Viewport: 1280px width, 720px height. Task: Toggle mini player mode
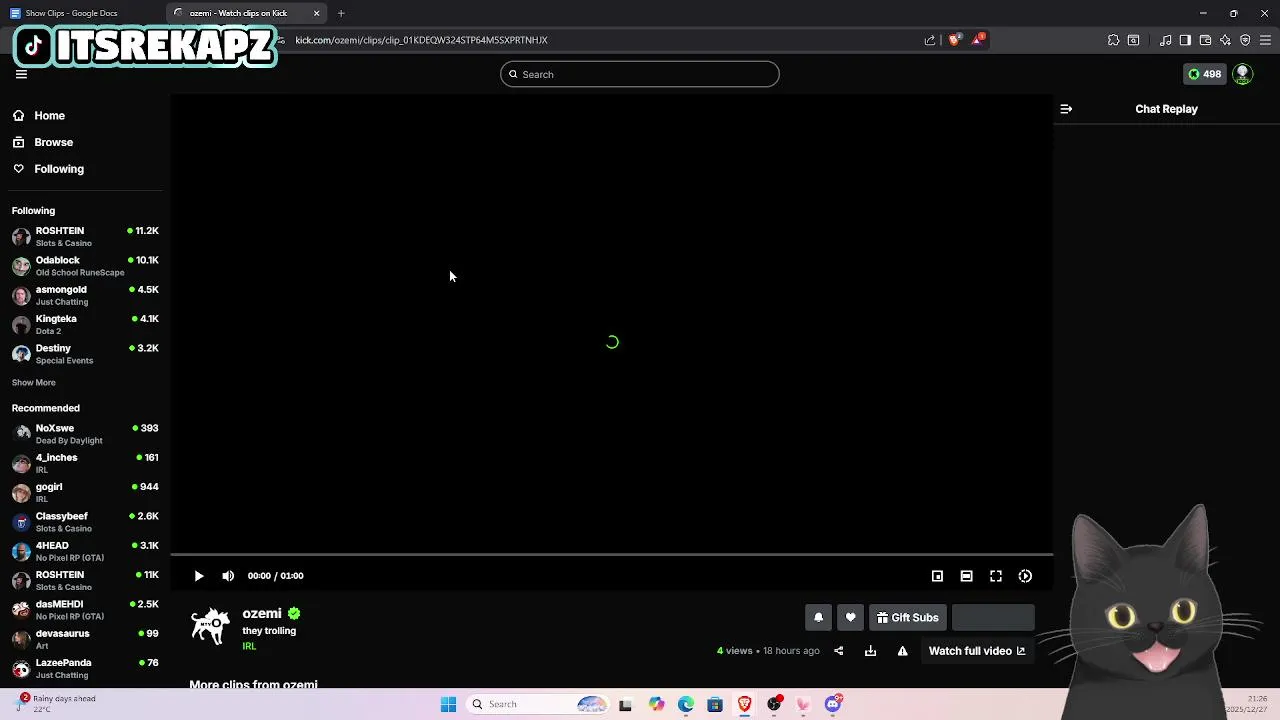tap(937, 576)
